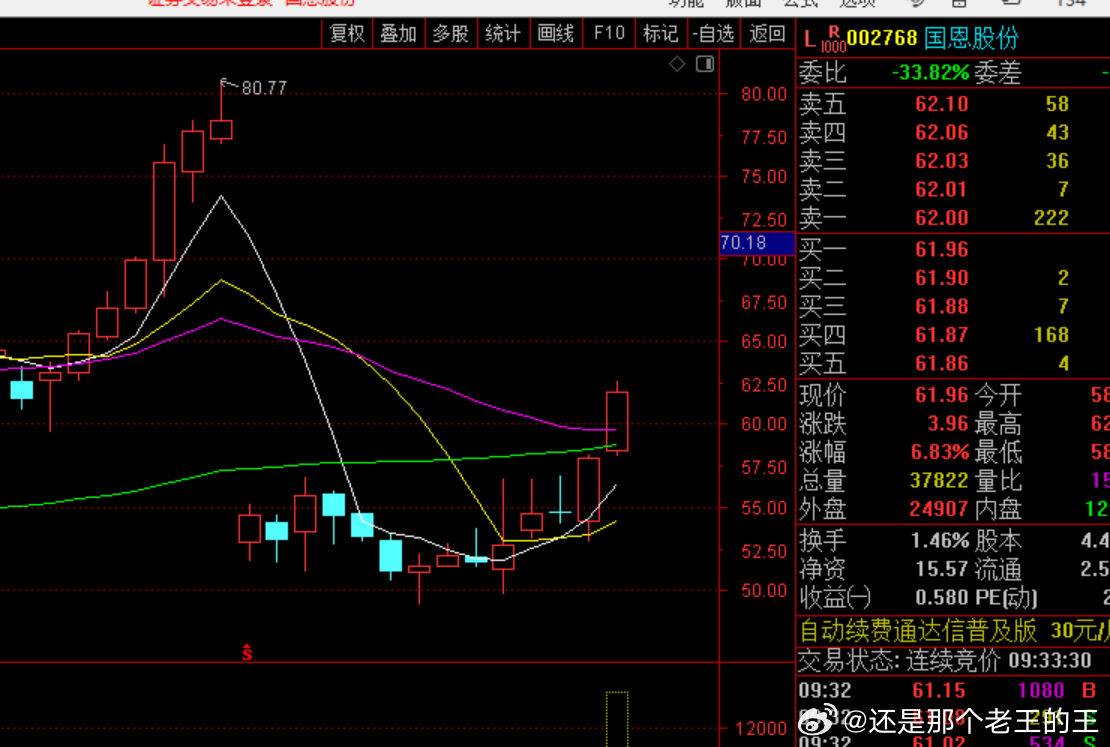Click the 卖三 price 62.03
Screen dimensions: 1110x747
tap(942, 161)
